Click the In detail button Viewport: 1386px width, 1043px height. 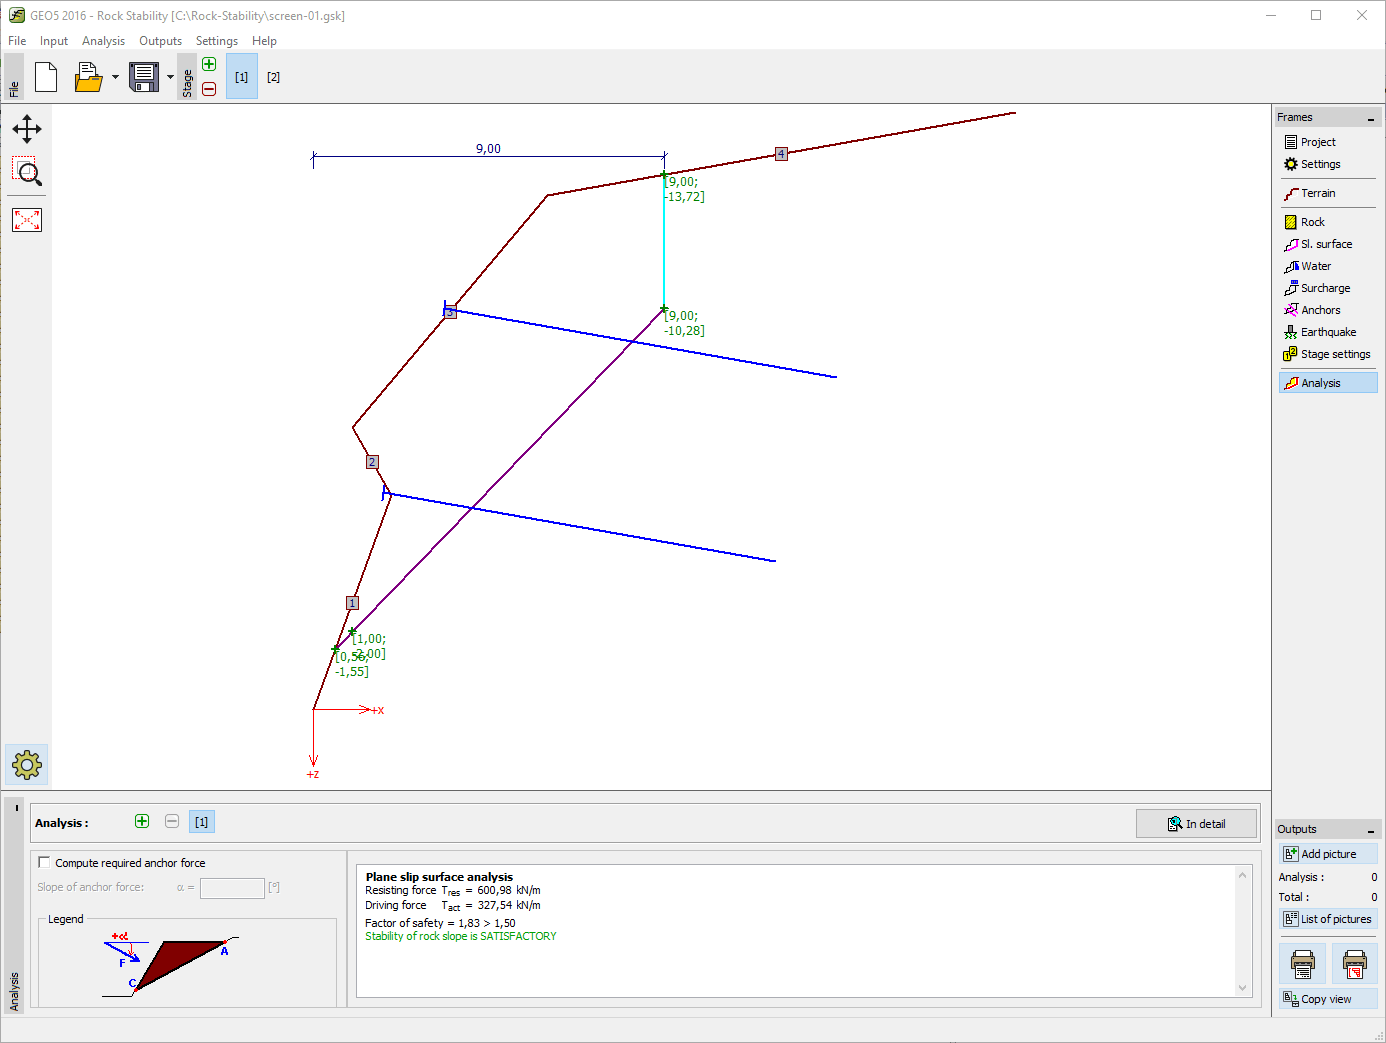pos(1196,824)
